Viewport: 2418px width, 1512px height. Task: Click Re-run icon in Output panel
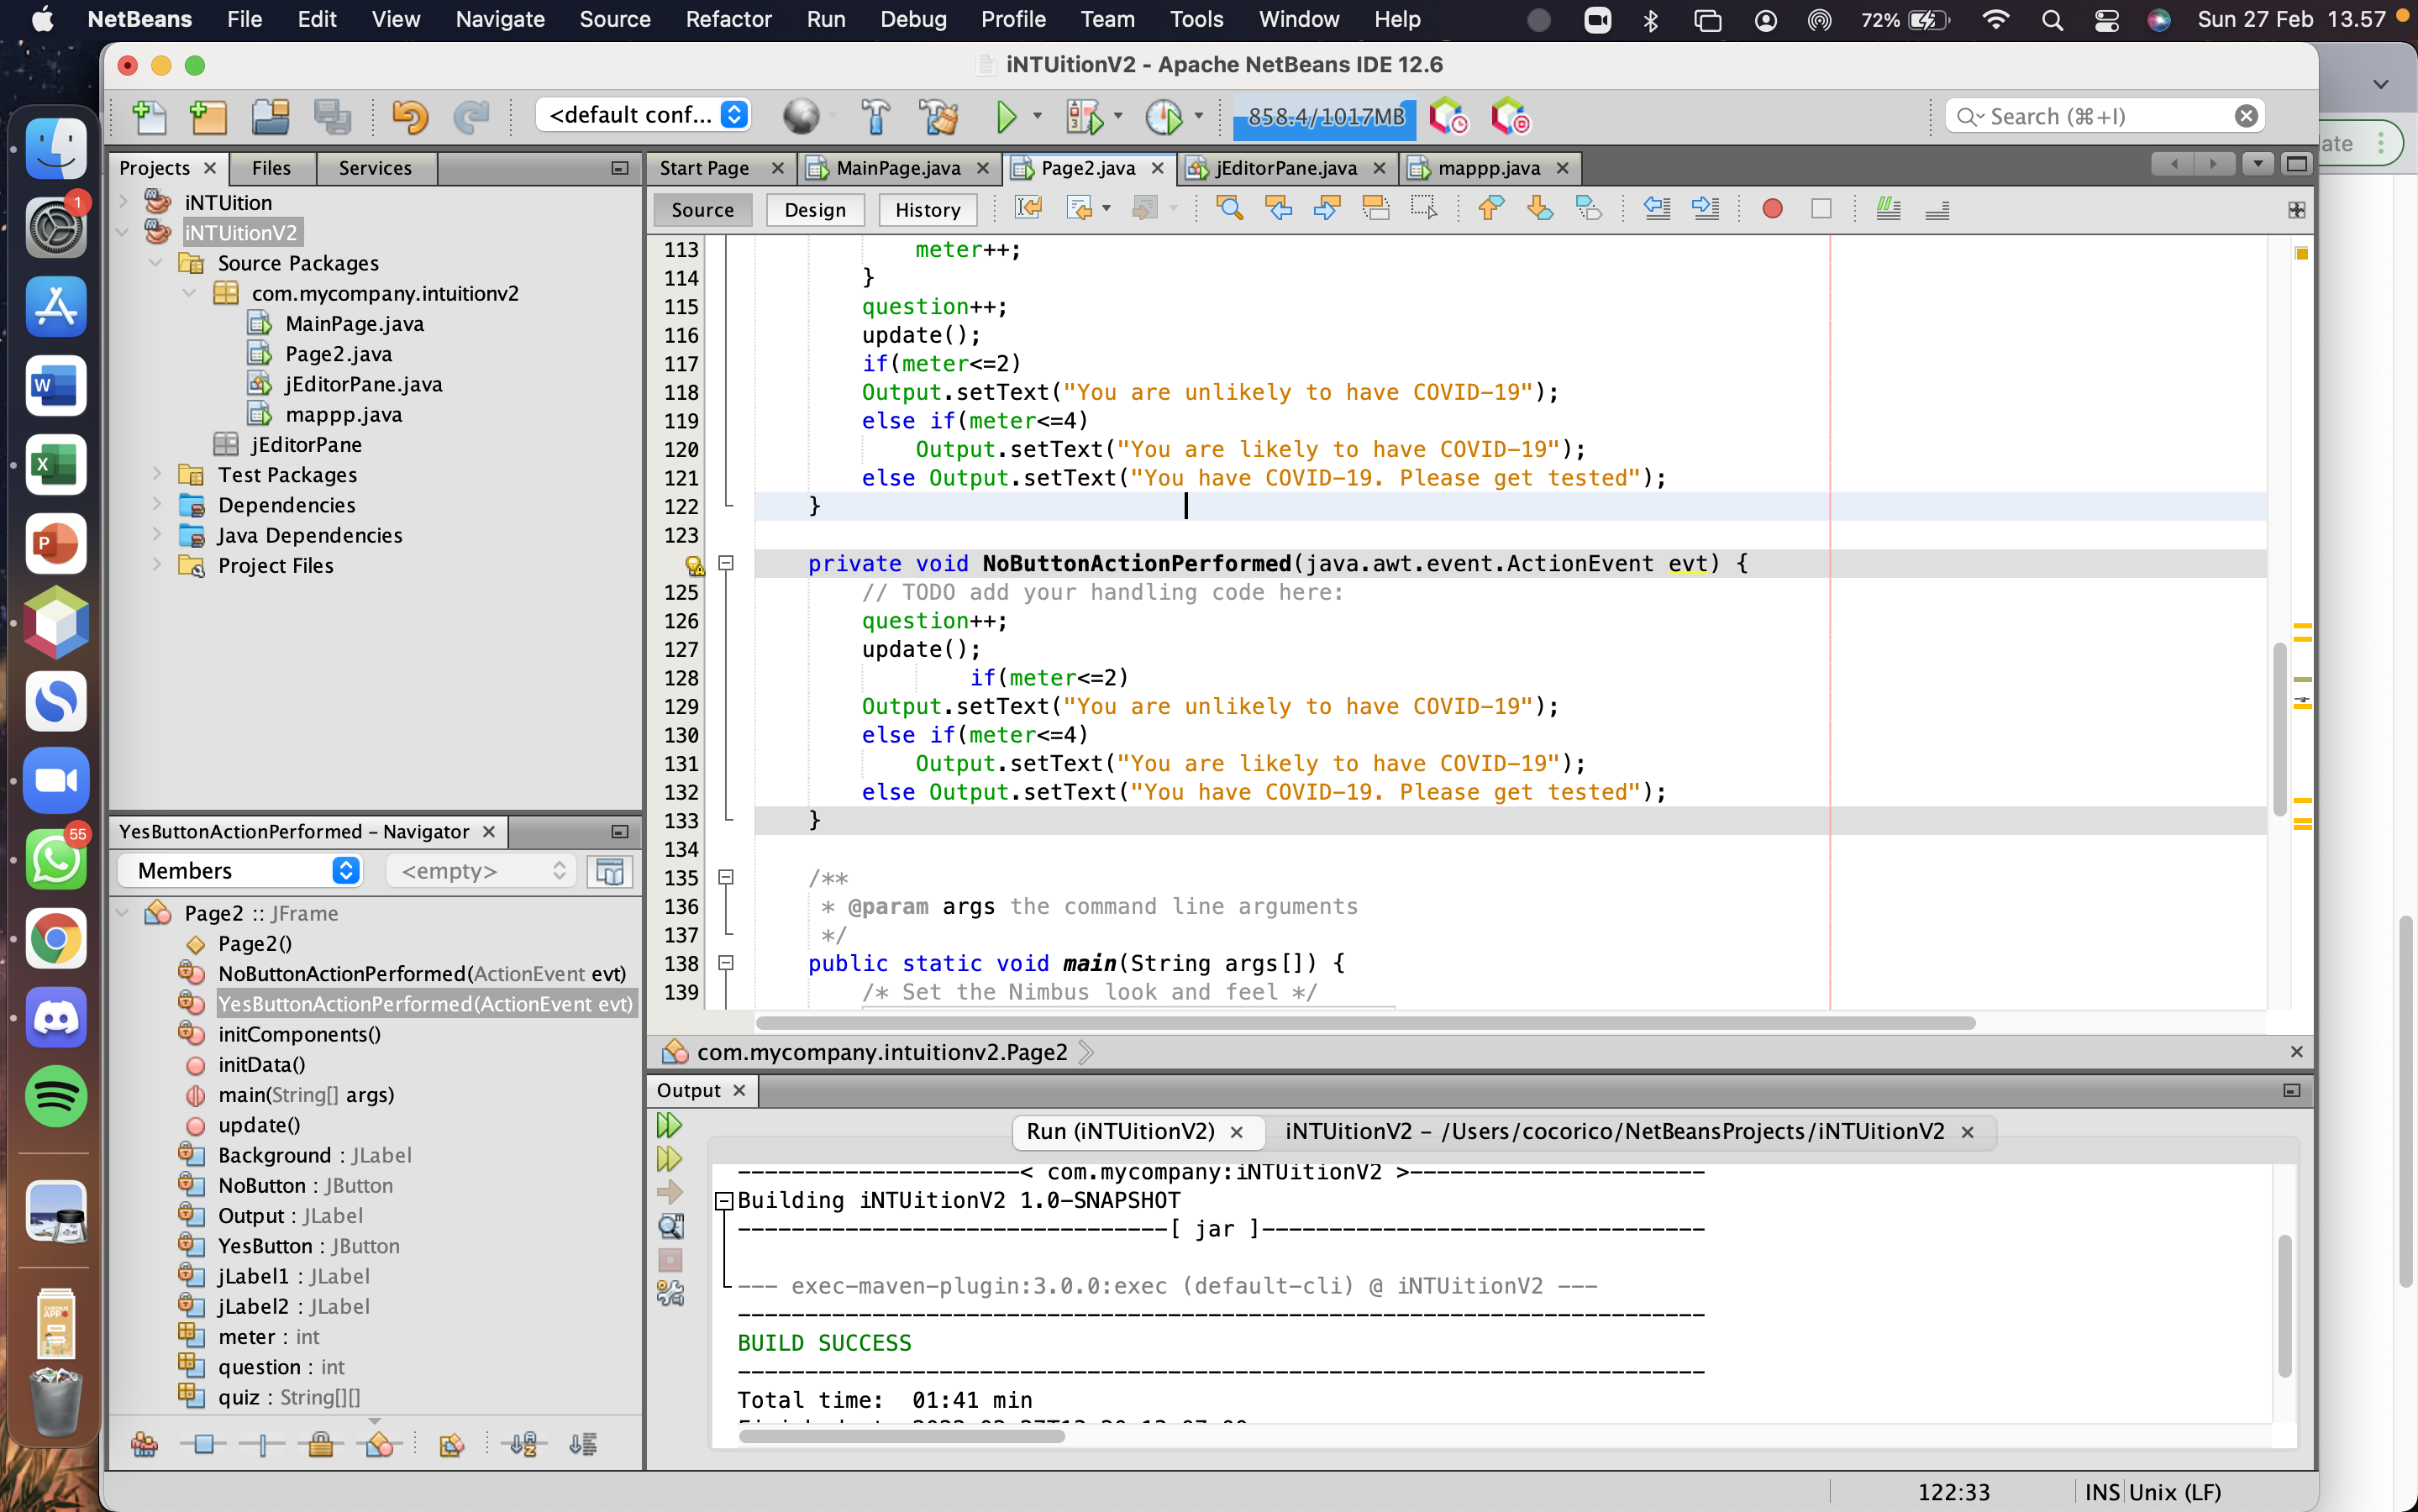pyautogui.click(x=669, y=1125)
